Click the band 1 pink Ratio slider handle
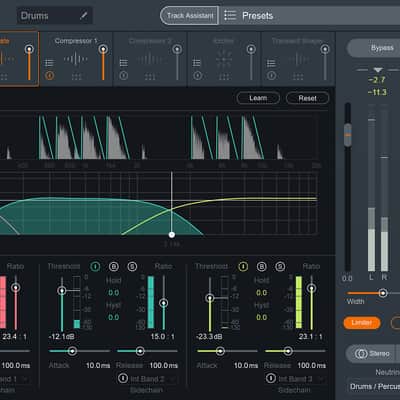The image size is (400, 400). pyautogui.click(x=16, y=288)
